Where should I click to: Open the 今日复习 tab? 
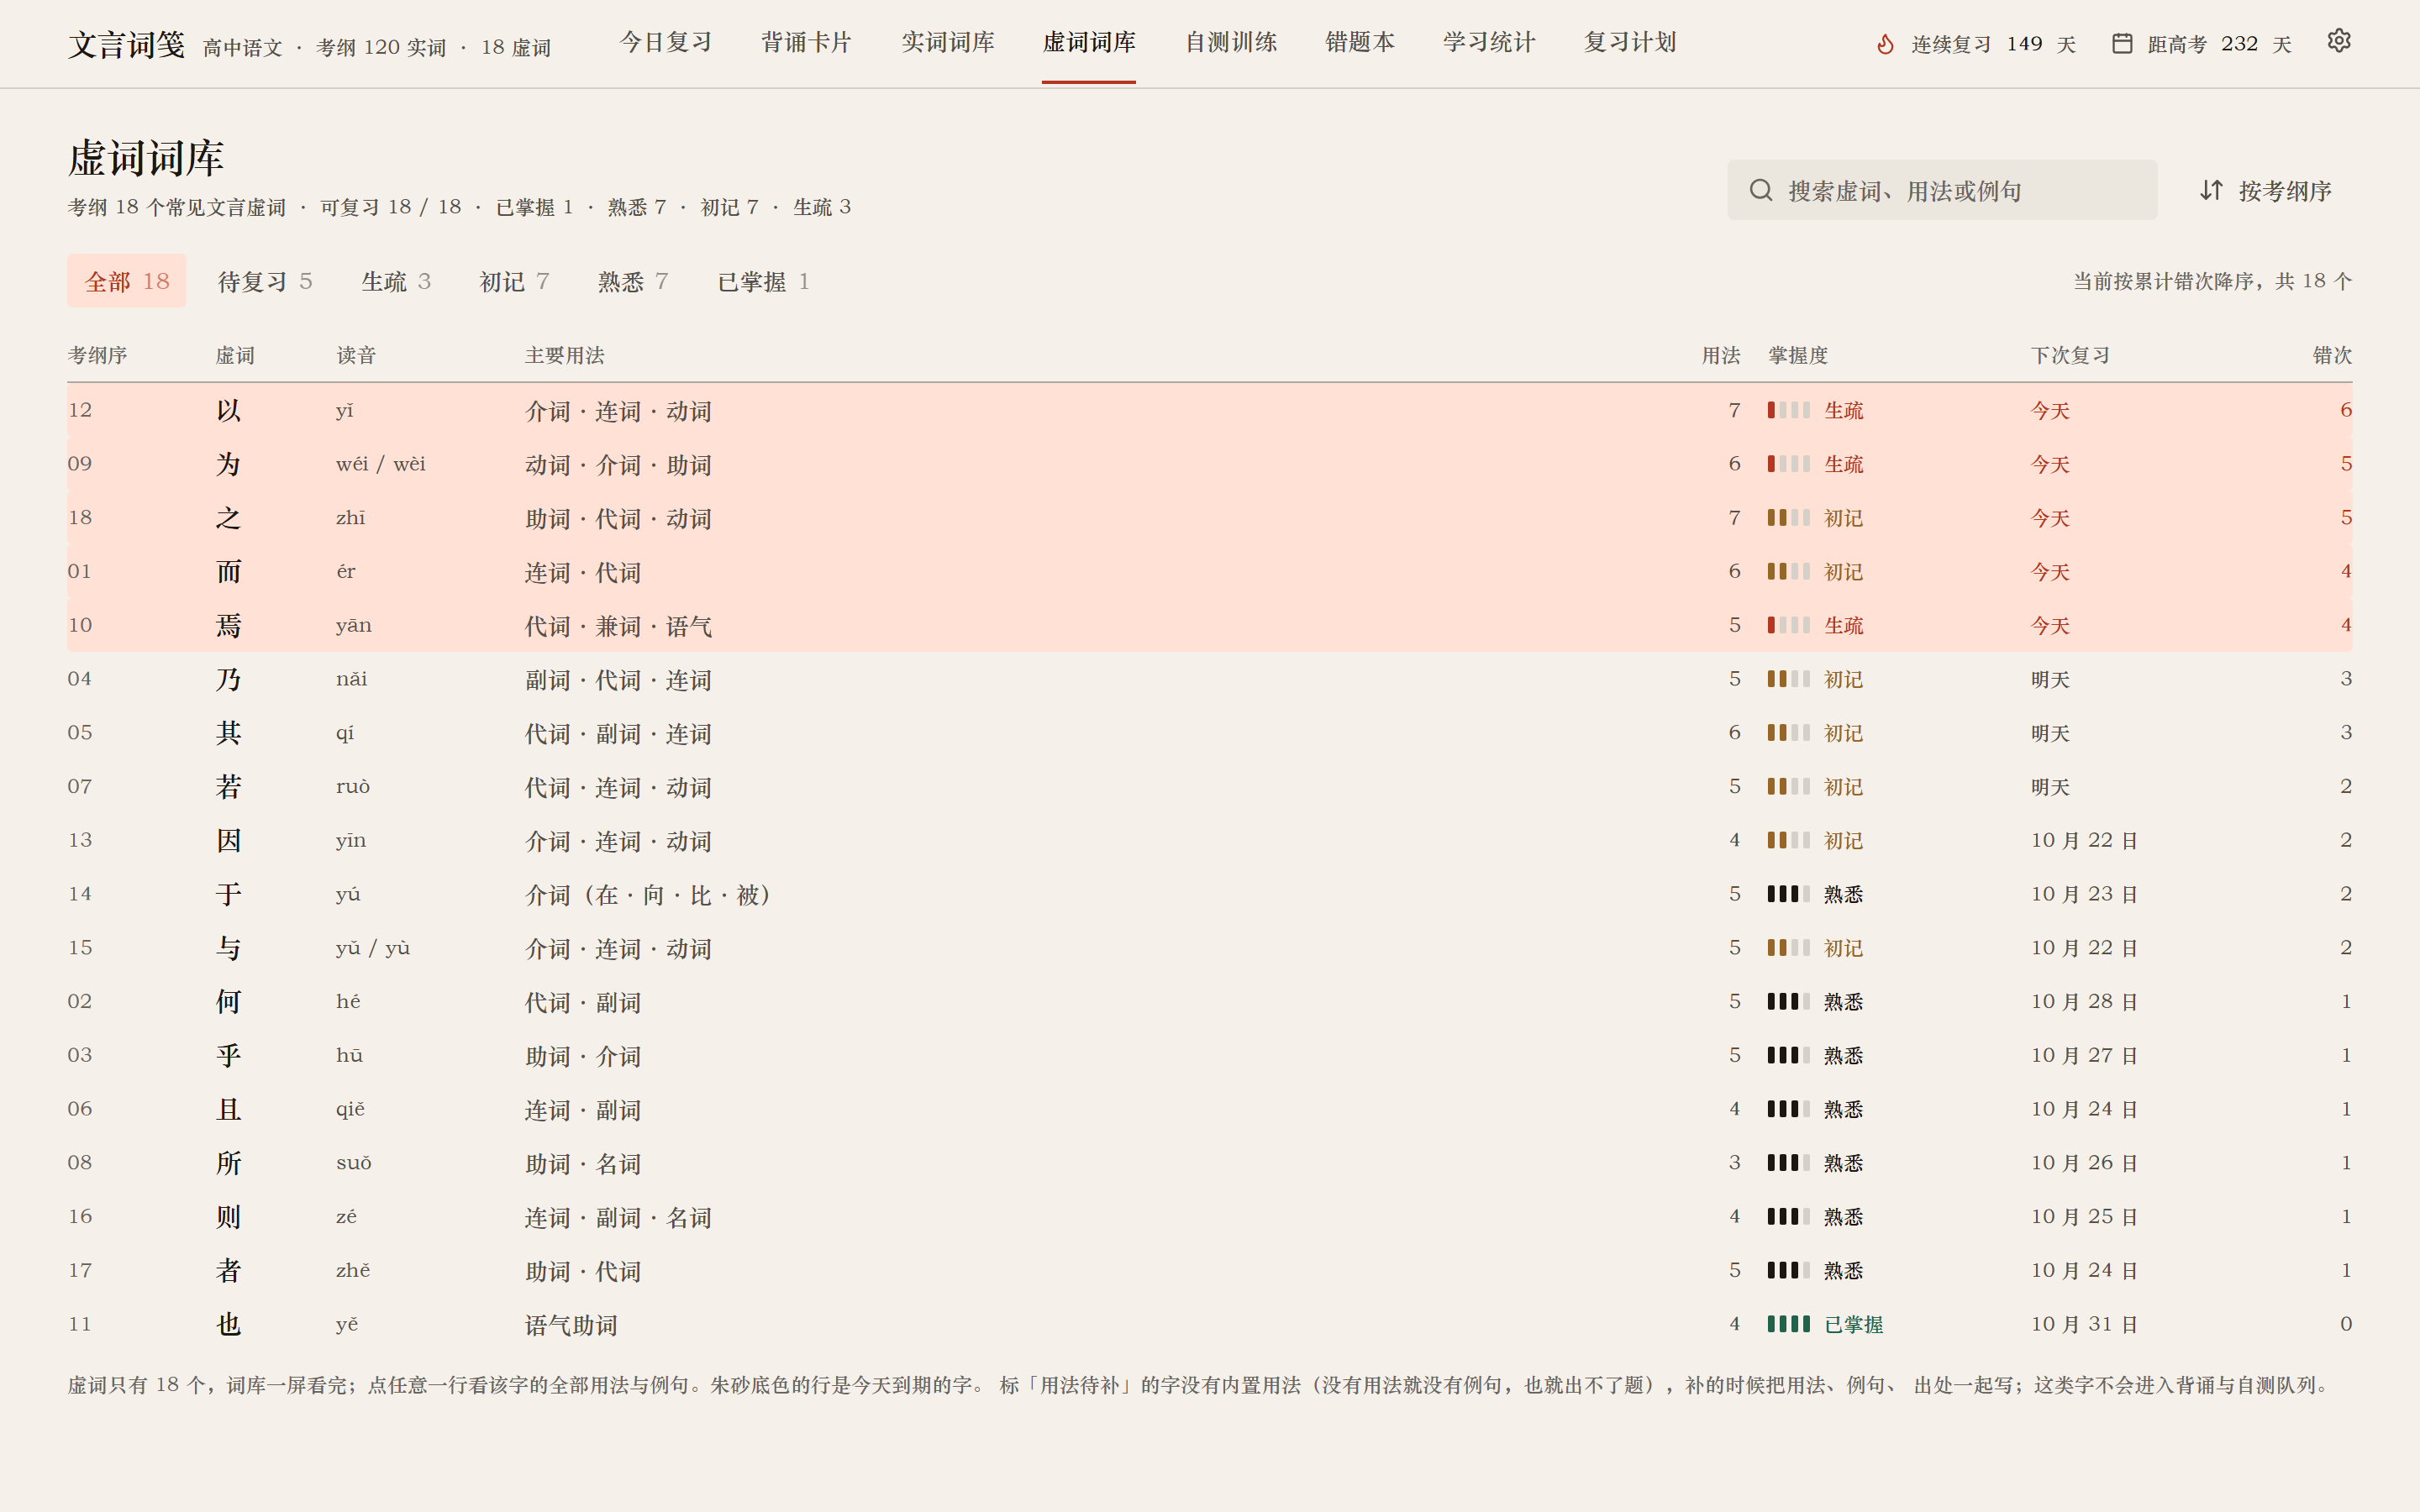(665, 43)
